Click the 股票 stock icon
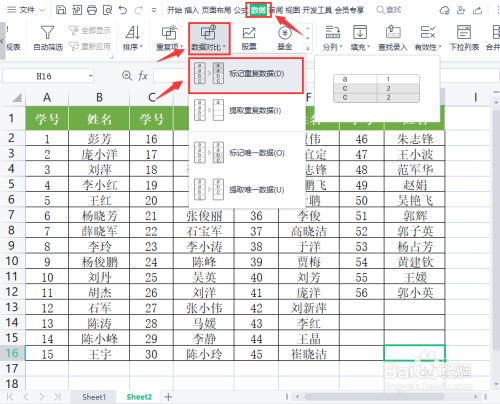Viewport: 500px width, 404px height. (249, 38)
